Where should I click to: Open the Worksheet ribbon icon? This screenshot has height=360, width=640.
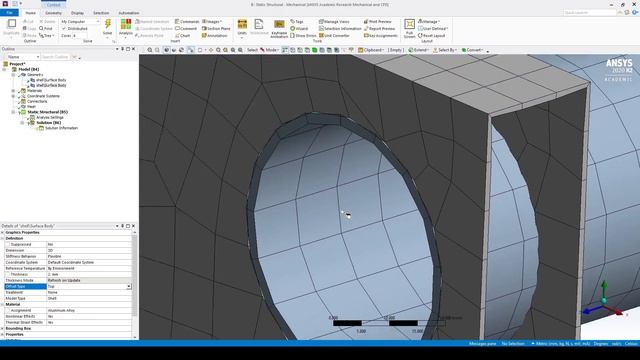[259, 24]
